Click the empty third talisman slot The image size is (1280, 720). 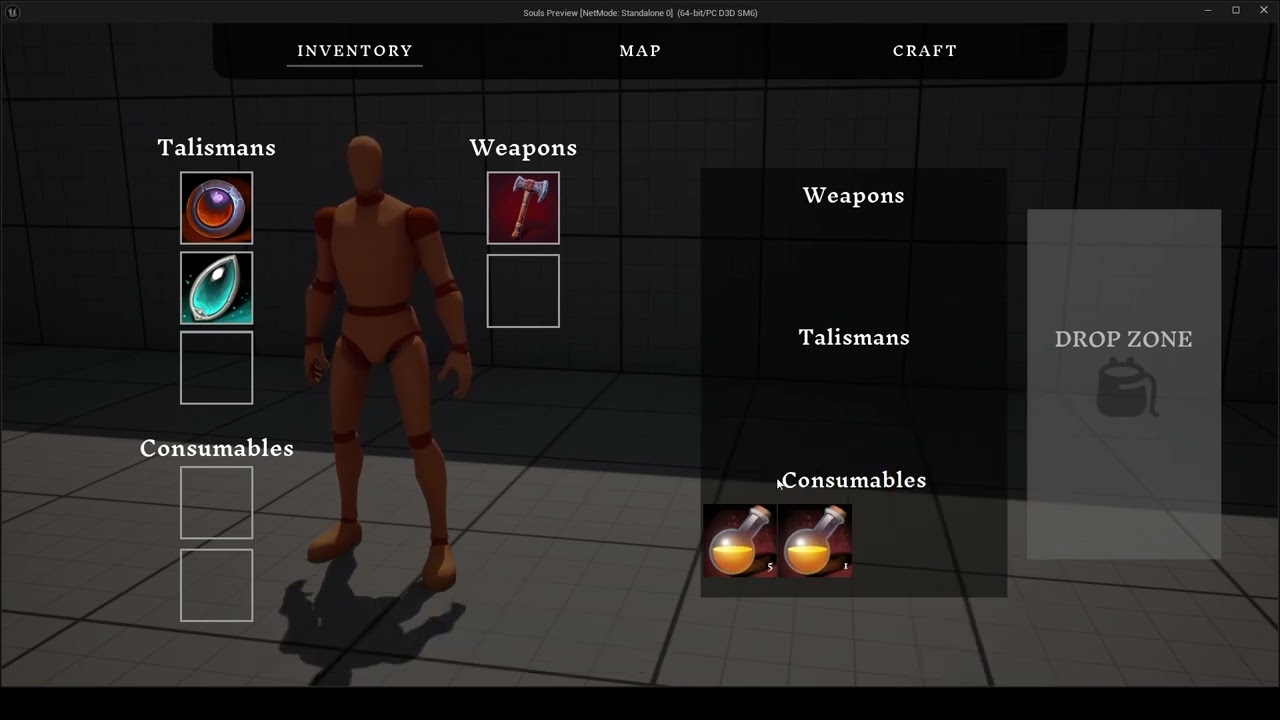[x=216, y=368]
